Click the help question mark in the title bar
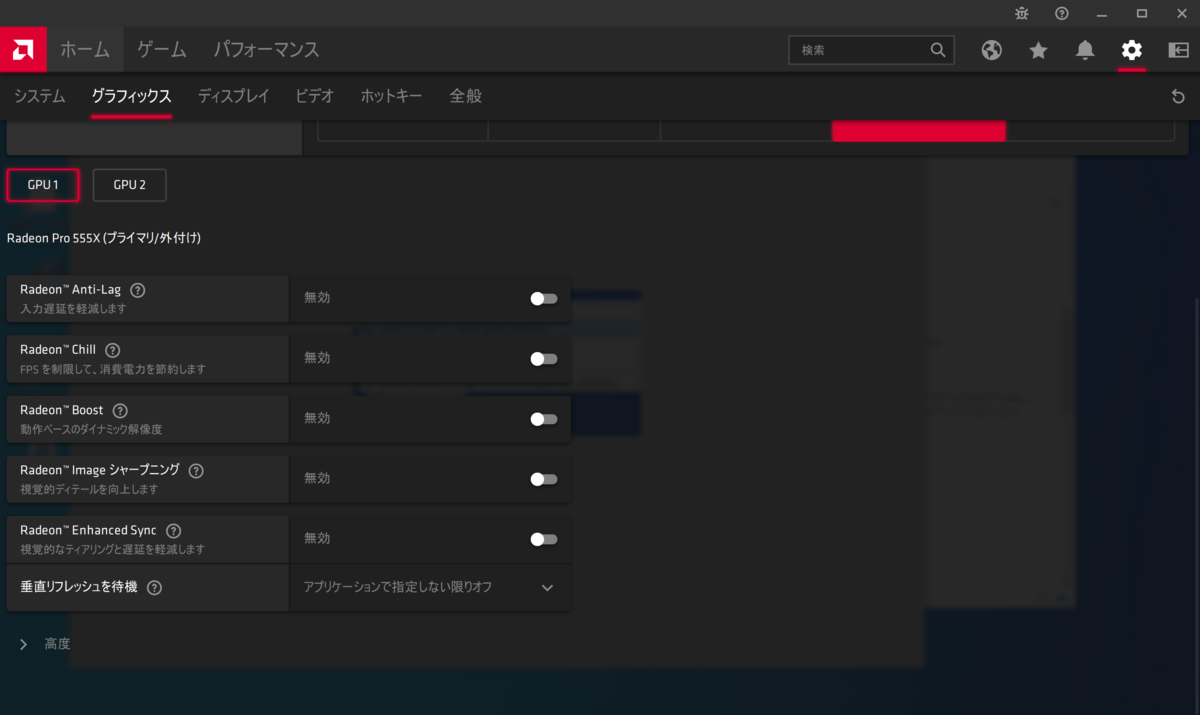 click(x=1061, y=14)
